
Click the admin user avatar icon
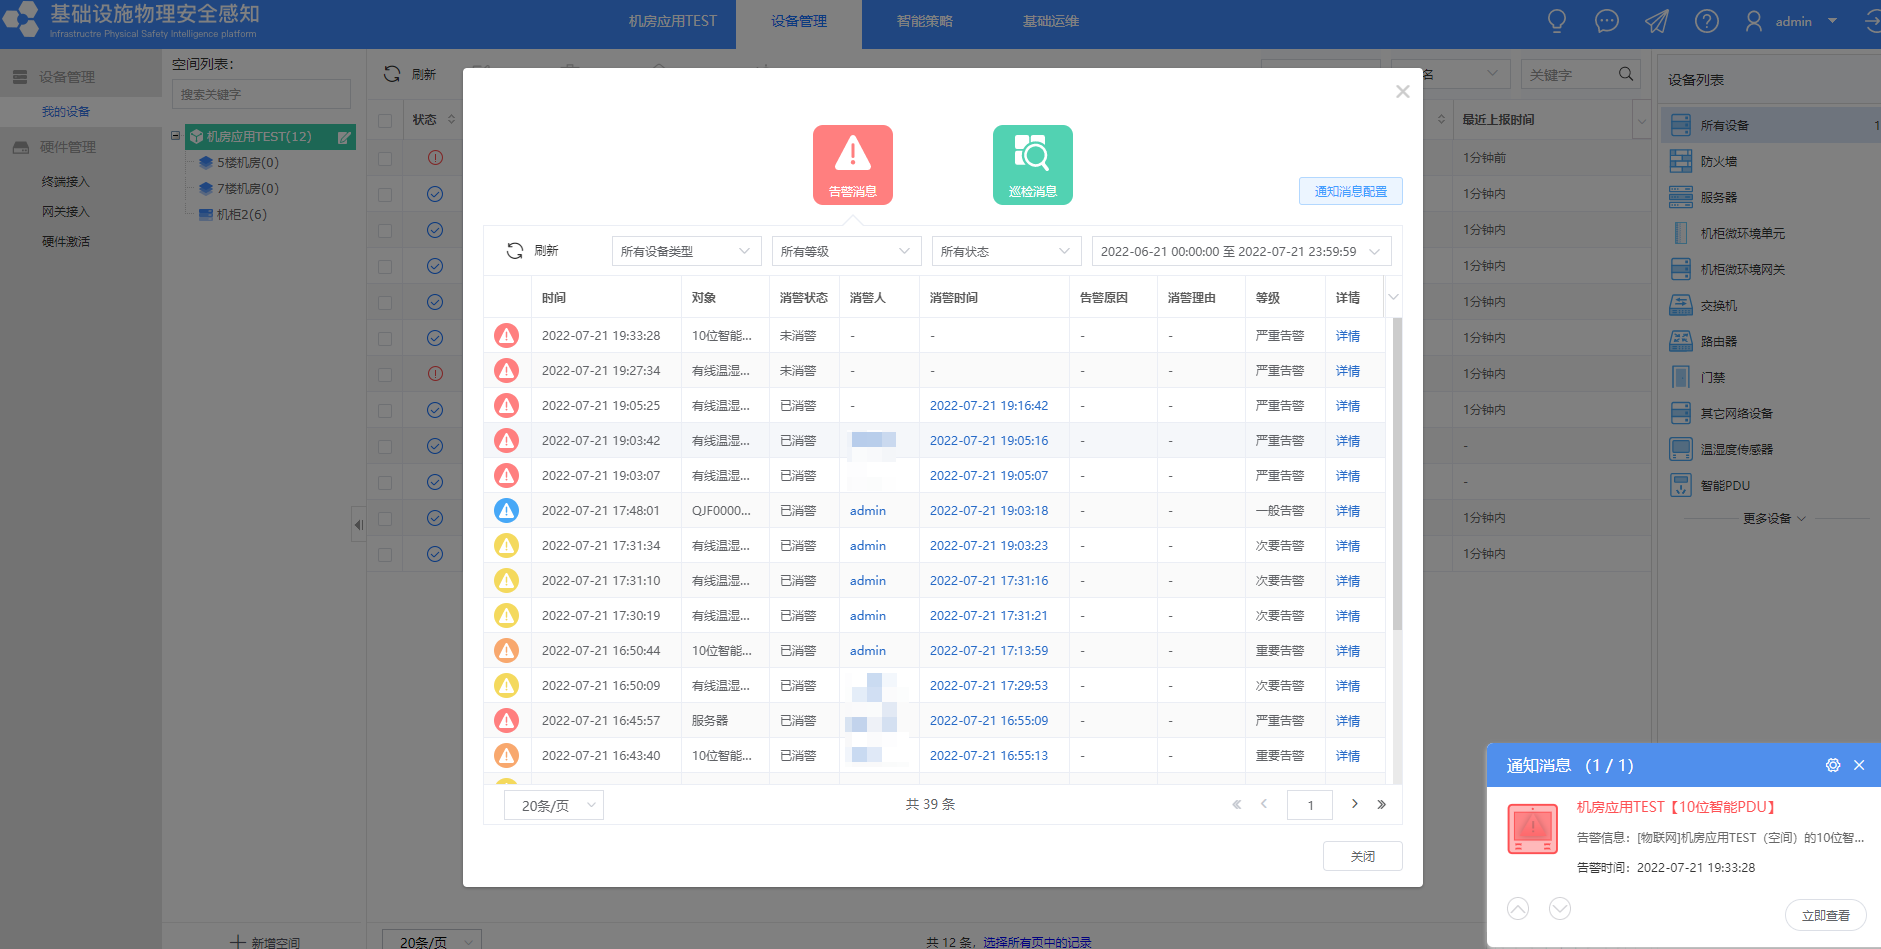1754,21
